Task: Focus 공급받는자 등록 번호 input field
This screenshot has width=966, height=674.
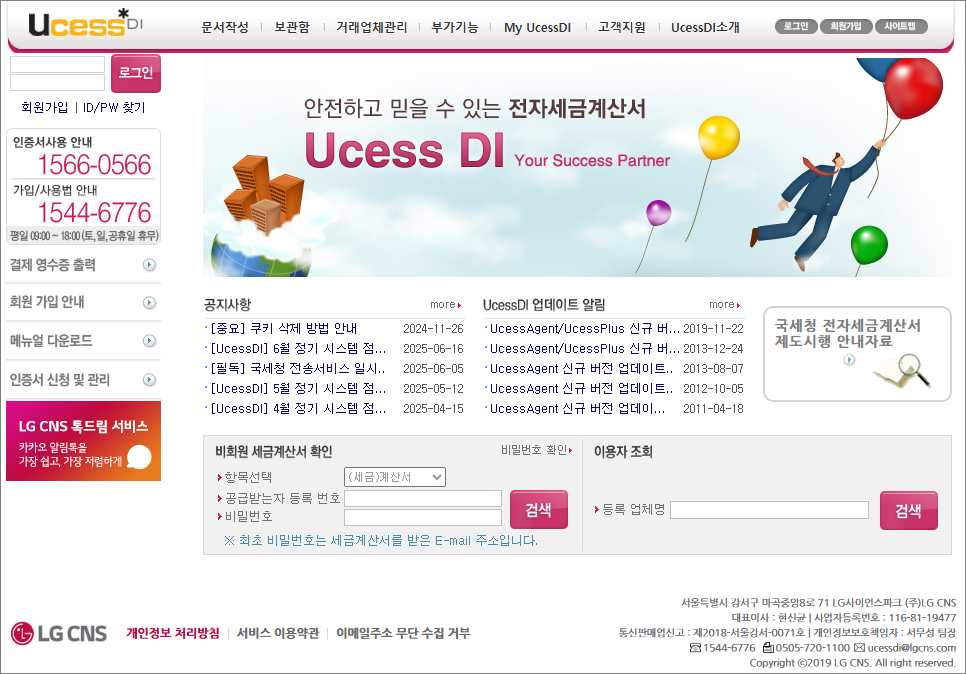Action: point(423,498)
